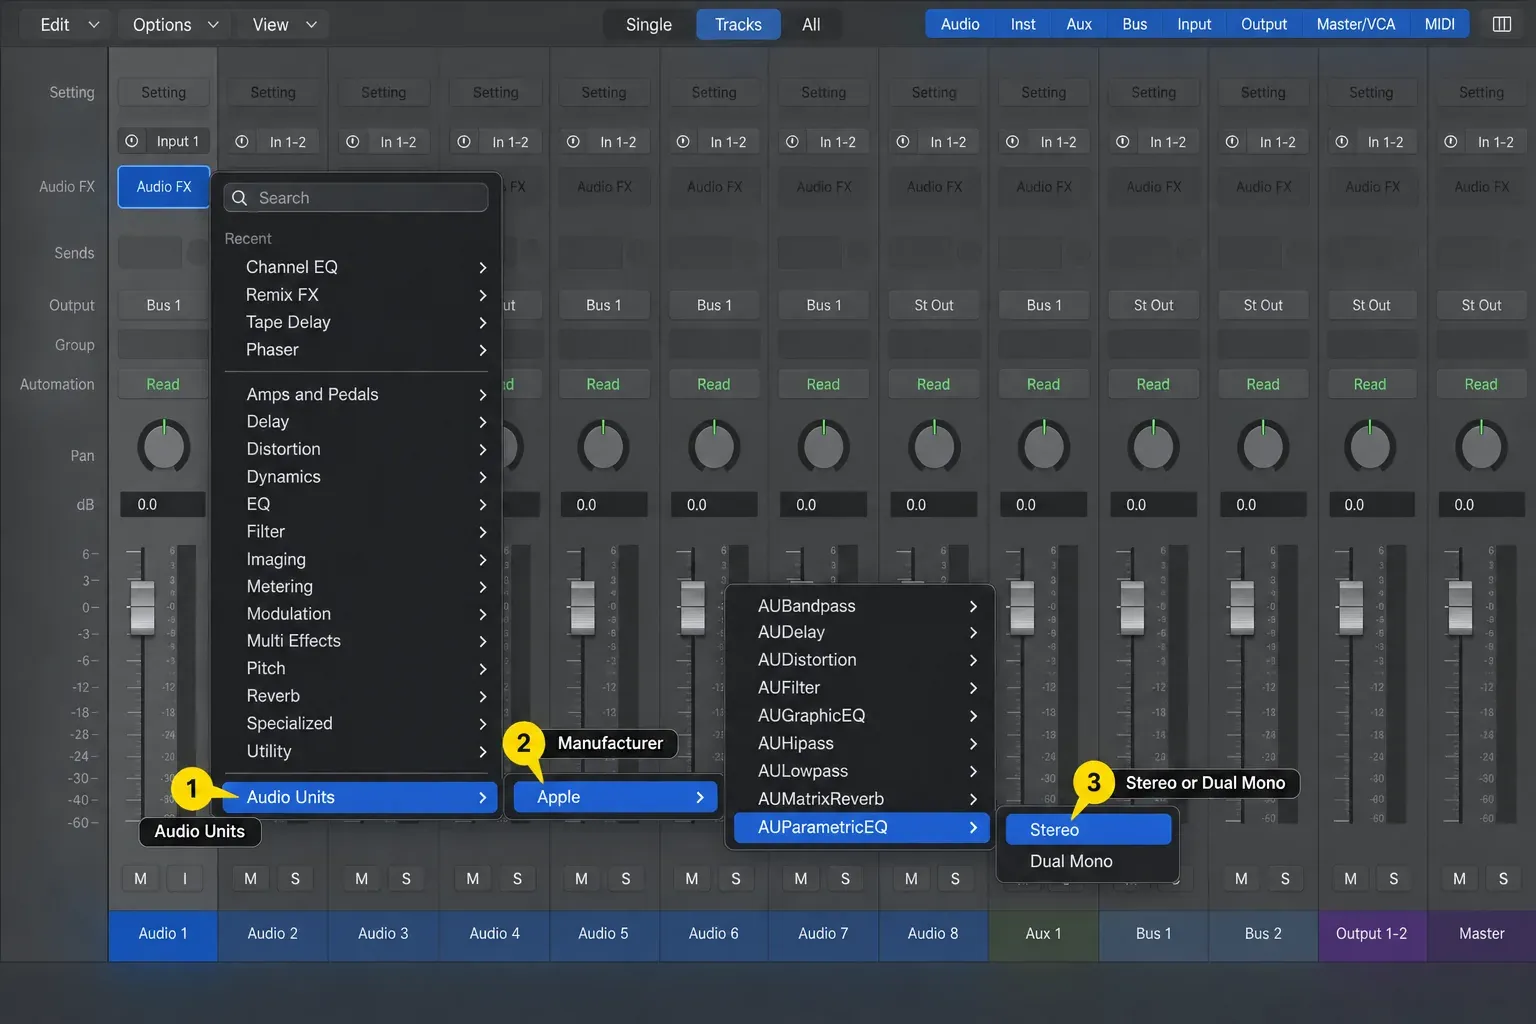Choose the Apple manufacturer entry
The image size is (1536, 1024).
(615, 797)
